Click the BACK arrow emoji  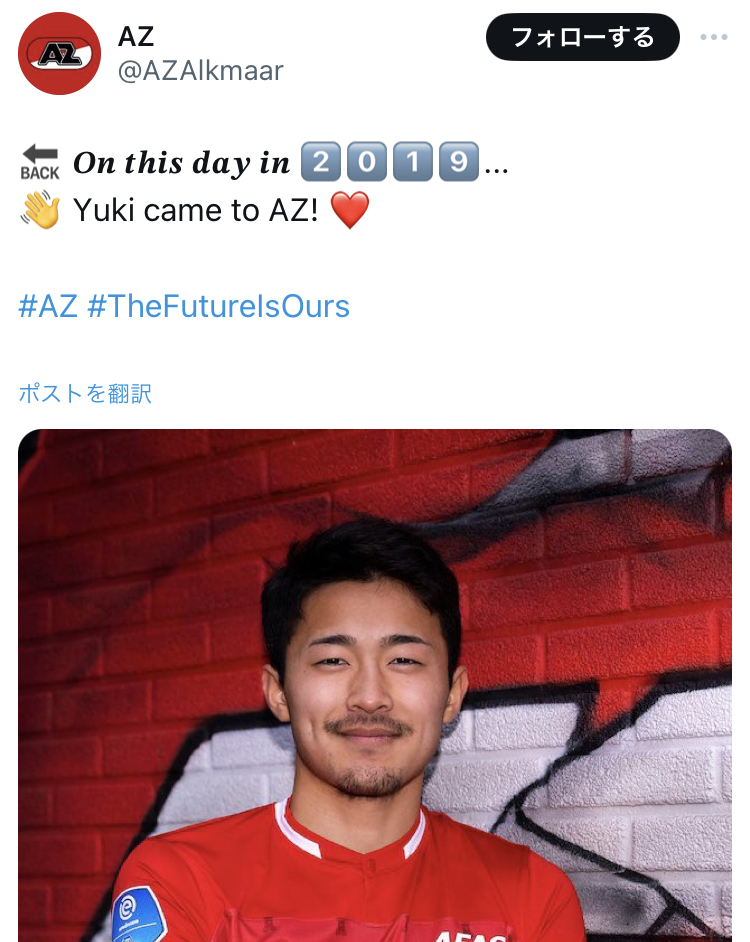pos(40,162)
